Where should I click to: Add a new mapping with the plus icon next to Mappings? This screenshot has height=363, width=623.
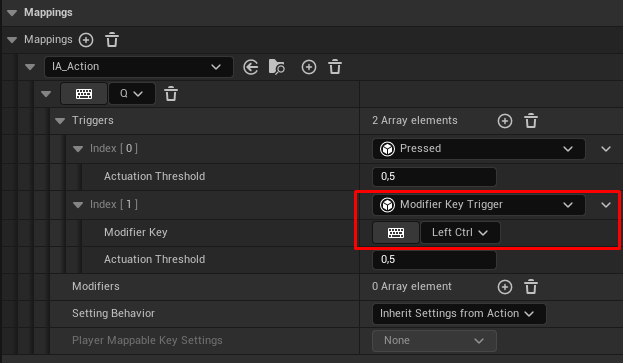[86, 40]
